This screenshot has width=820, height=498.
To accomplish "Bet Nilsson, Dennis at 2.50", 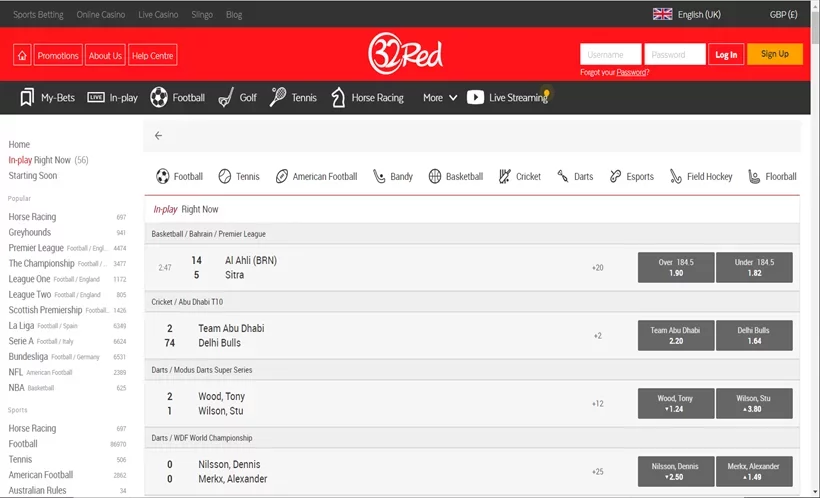I will pyautogui.click(x=676, y=471).
